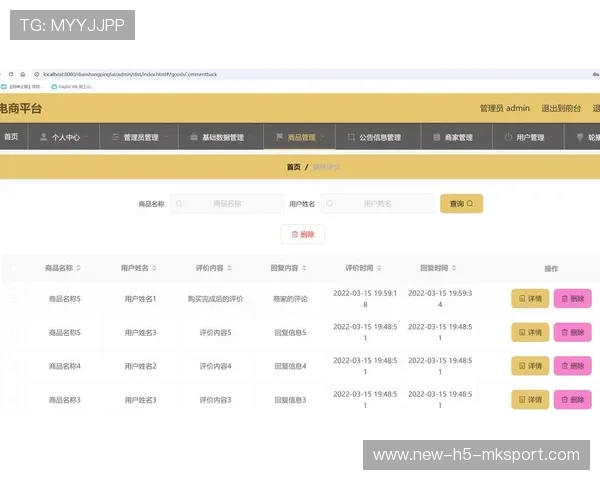Image resolution: width=600 pixels, height=480 pixels.
Task: Open 详情 for the 评价内容5 row
Action: click(530, 332)
